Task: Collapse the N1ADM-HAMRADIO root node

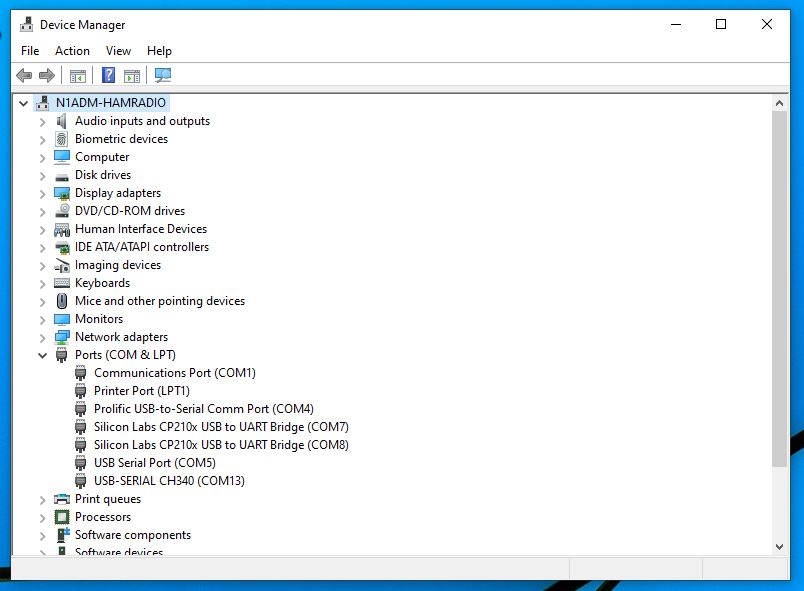Action: point(23,103)
